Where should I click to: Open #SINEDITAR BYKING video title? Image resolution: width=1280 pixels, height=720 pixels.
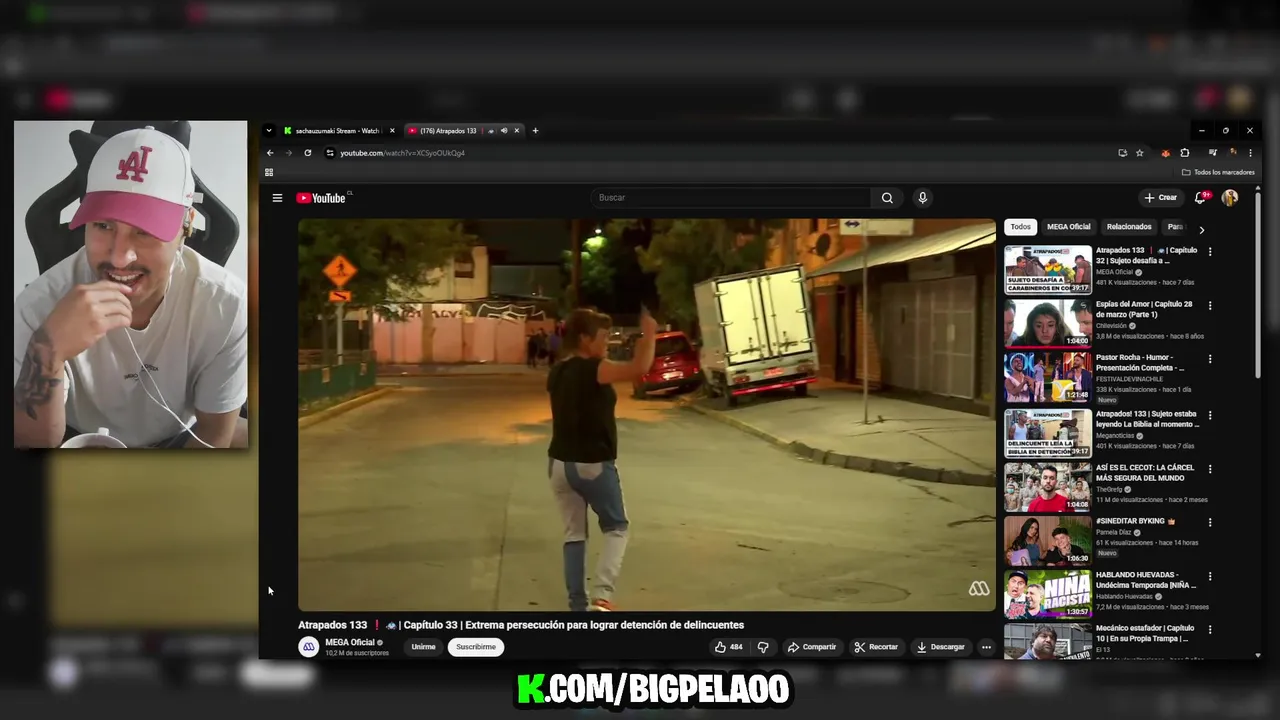[x=1135, y=521]
